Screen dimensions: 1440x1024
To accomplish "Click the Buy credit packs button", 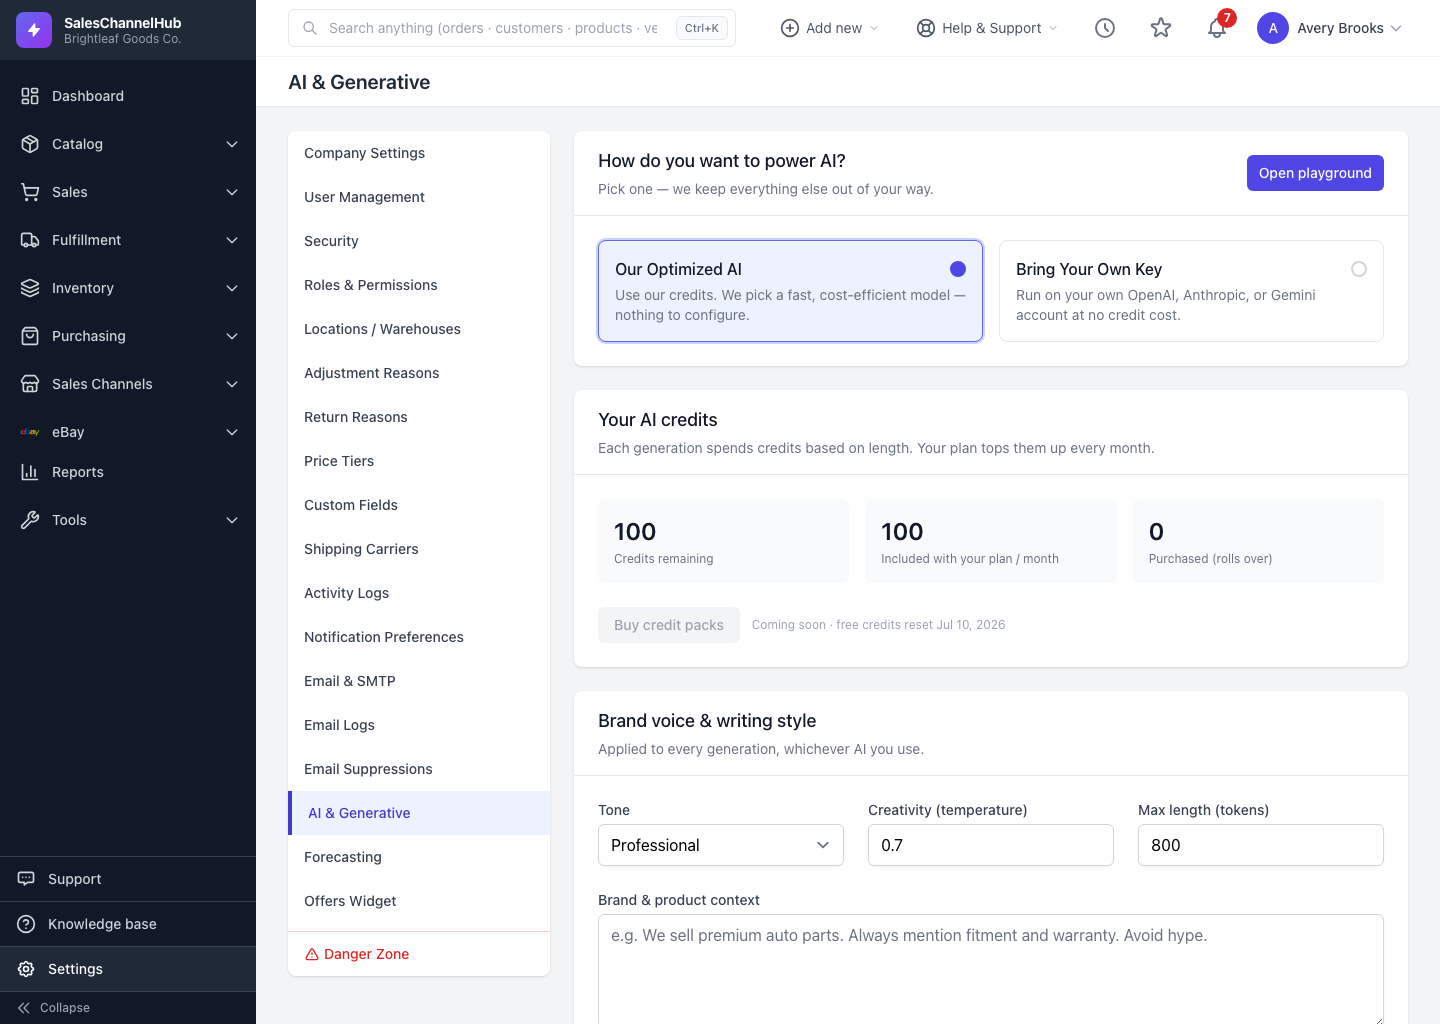I will pyautogui.click(x=669, y=625).
